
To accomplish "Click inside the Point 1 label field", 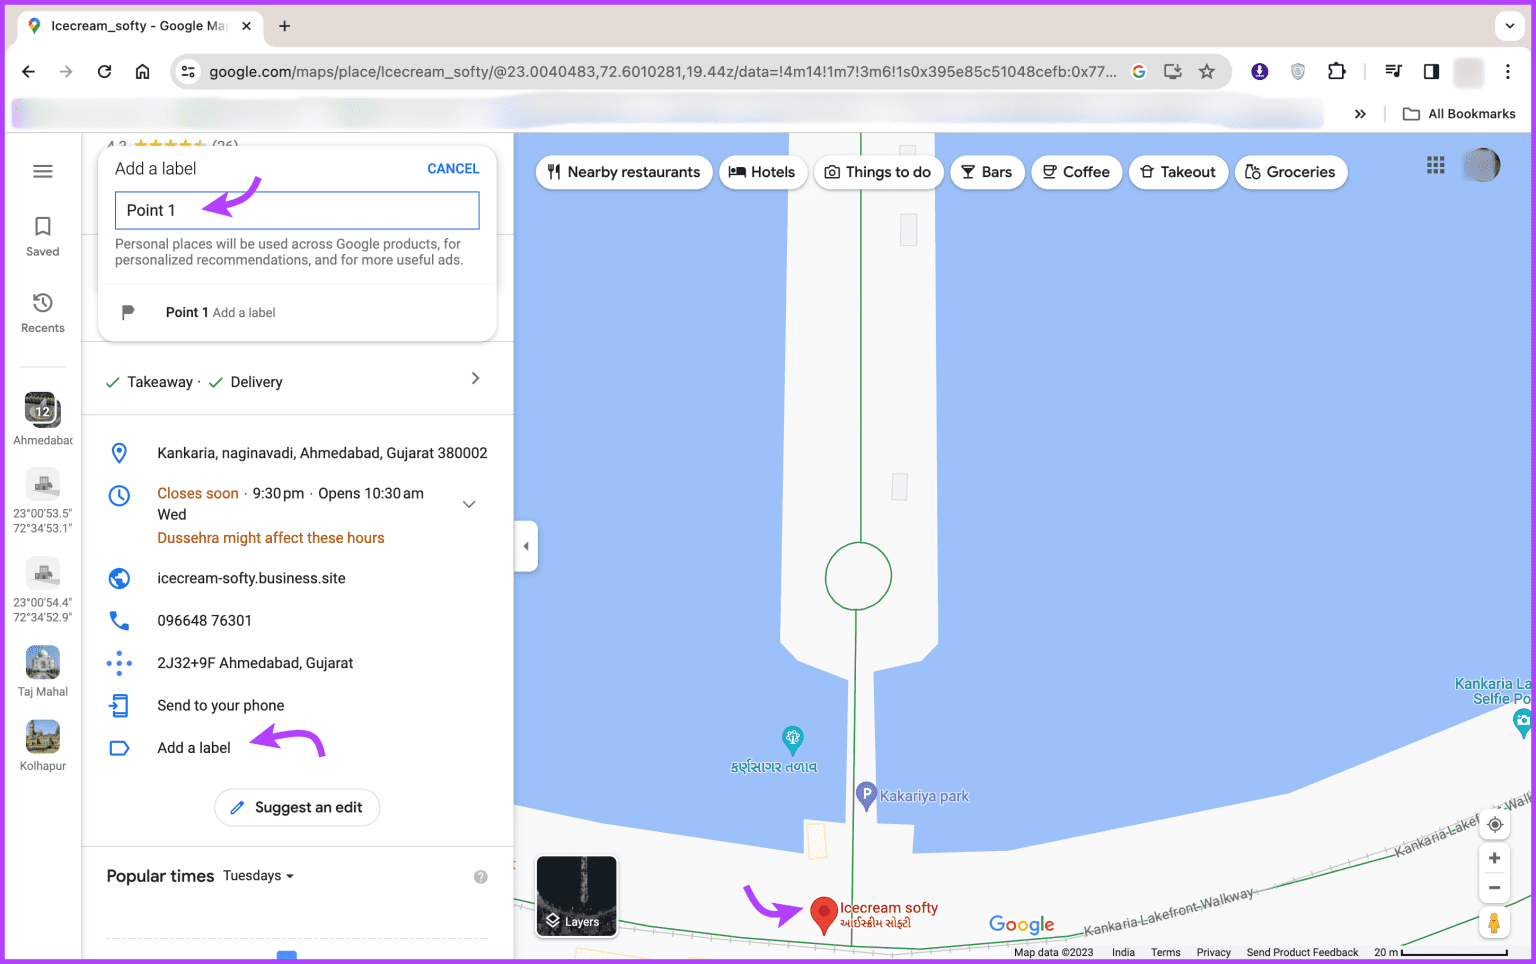I will [x=297, y=210].
